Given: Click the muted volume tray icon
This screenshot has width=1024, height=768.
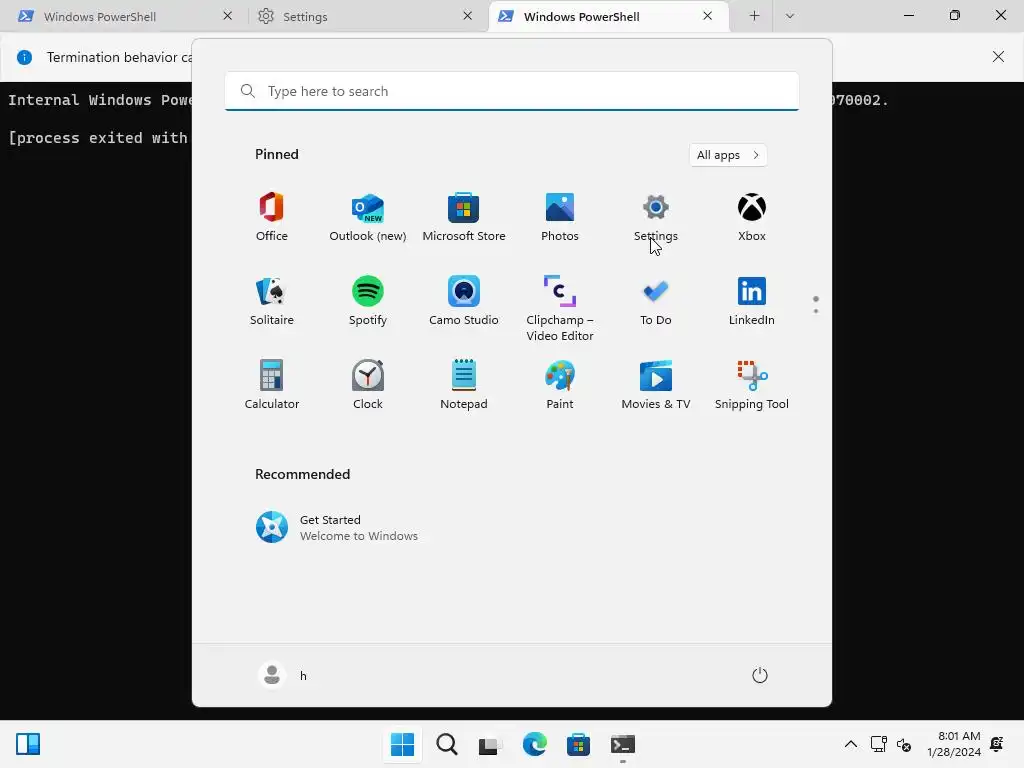Looking at the screenshot, I should coord(904,744).
